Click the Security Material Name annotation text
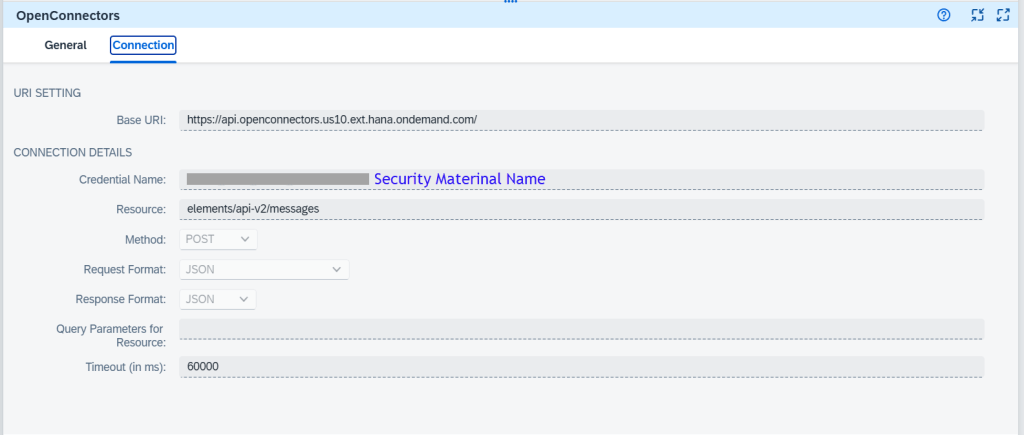The width and height of the screenshot is (1024, 435). (459, 179)
